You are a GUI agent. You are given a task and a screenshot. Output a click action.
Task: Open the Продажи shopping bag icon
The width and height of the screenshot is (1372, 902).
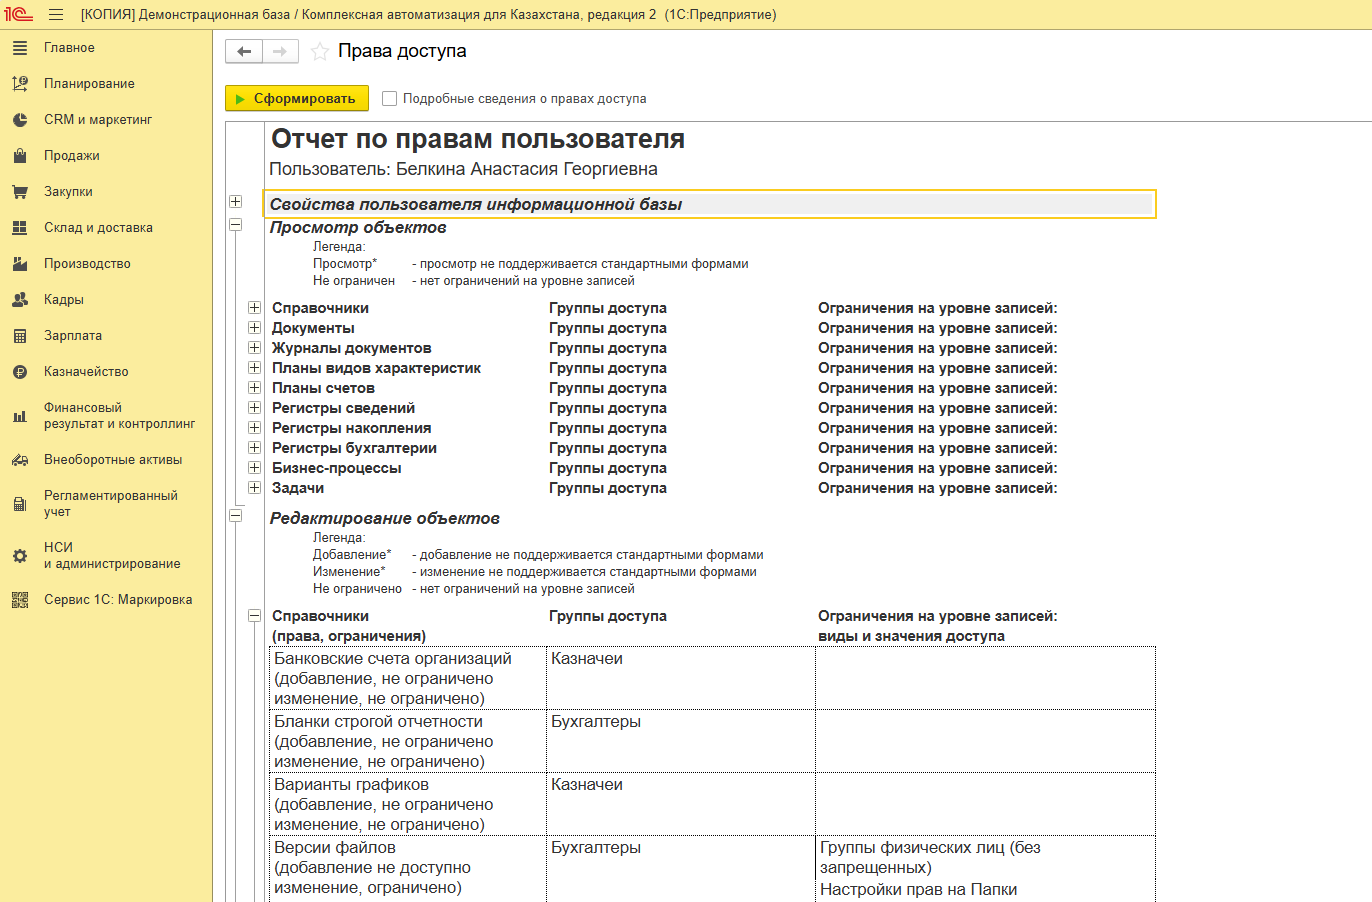coord(20,156)
